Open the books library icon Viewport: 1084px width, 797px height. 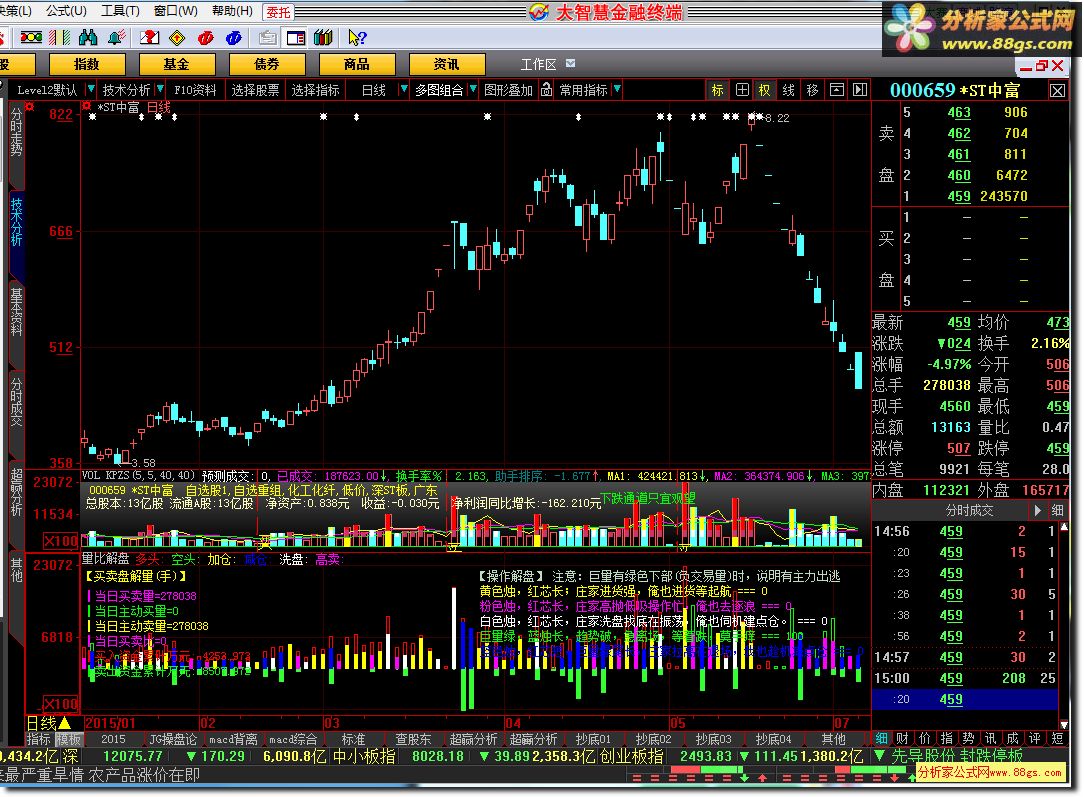tap(323, 37)
